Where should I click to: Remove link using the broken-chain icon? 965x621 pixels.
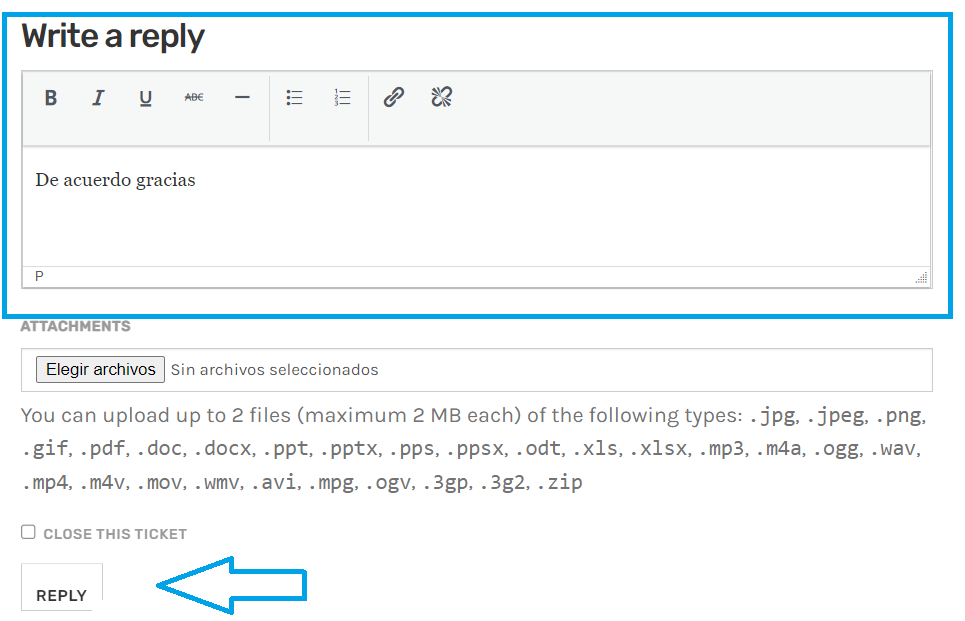[441, 97]
